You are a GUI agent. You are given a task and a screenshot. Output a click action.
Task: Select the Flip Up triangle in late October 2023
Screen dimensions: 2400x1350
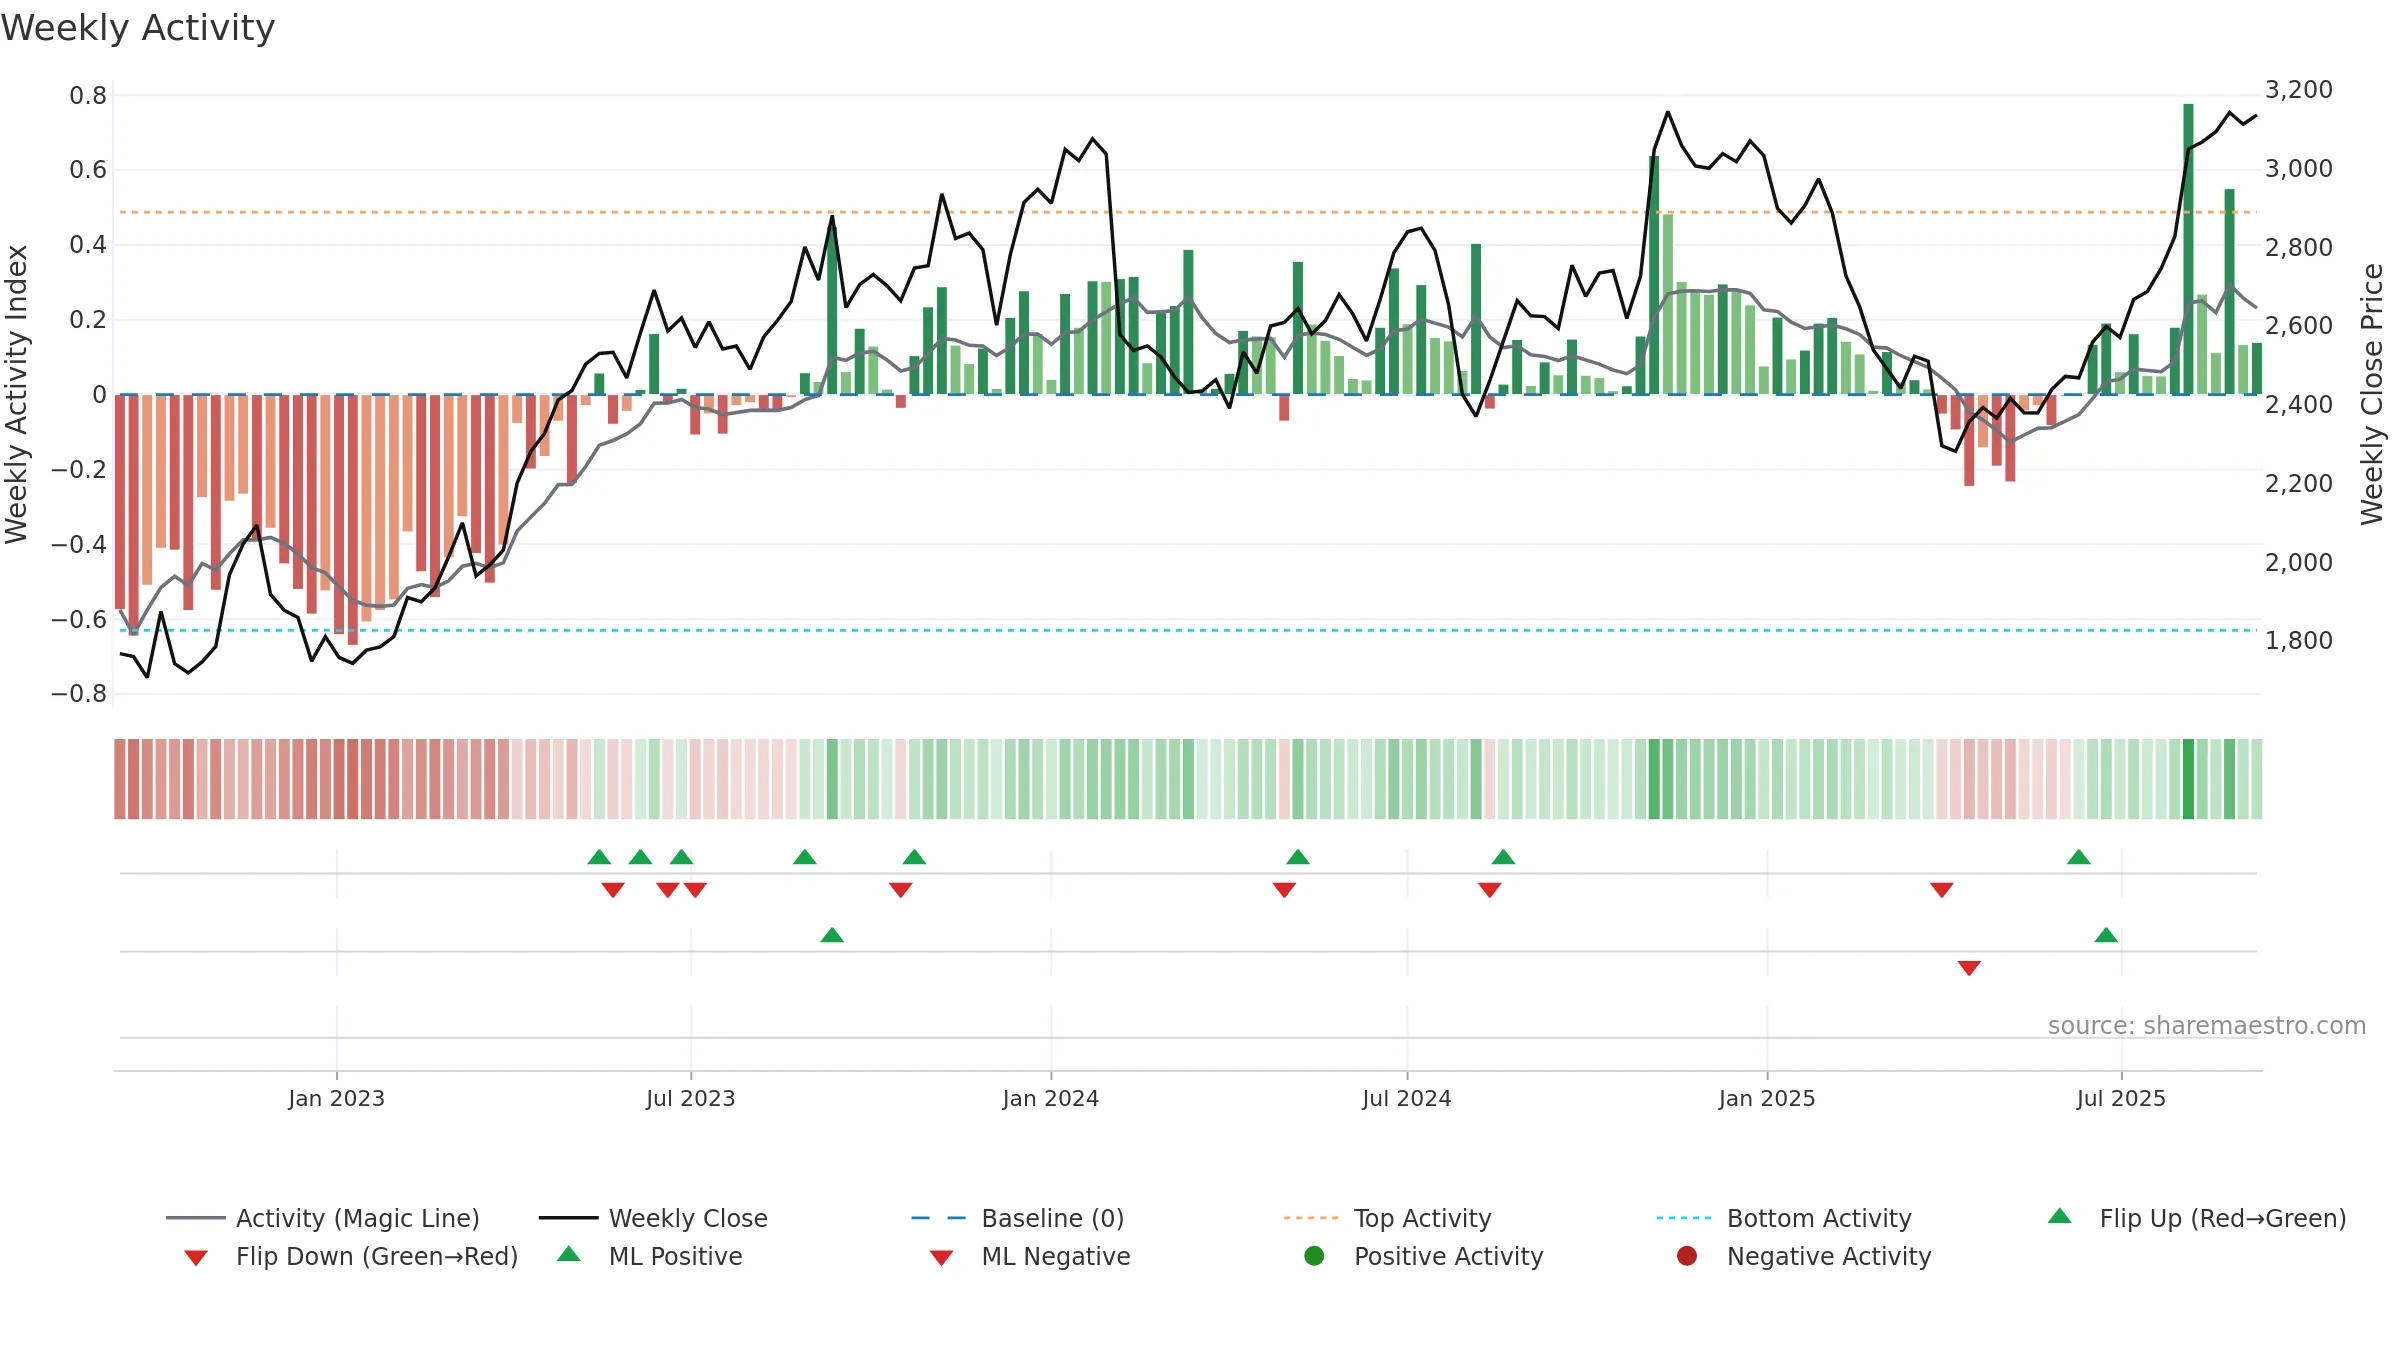pos(914,857)
